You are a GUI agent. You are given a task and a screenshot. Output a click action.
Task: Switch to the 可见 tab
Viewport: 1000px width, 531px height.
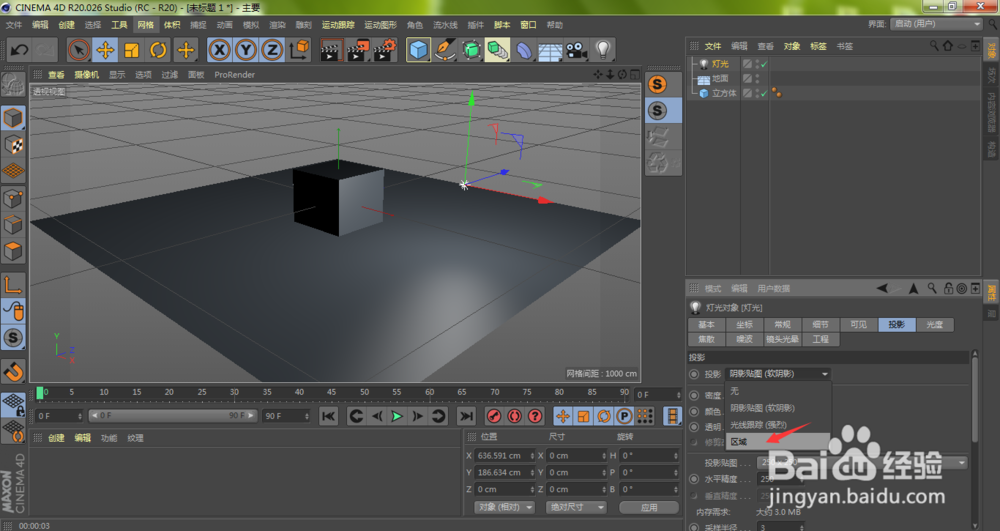click(858, 324)
